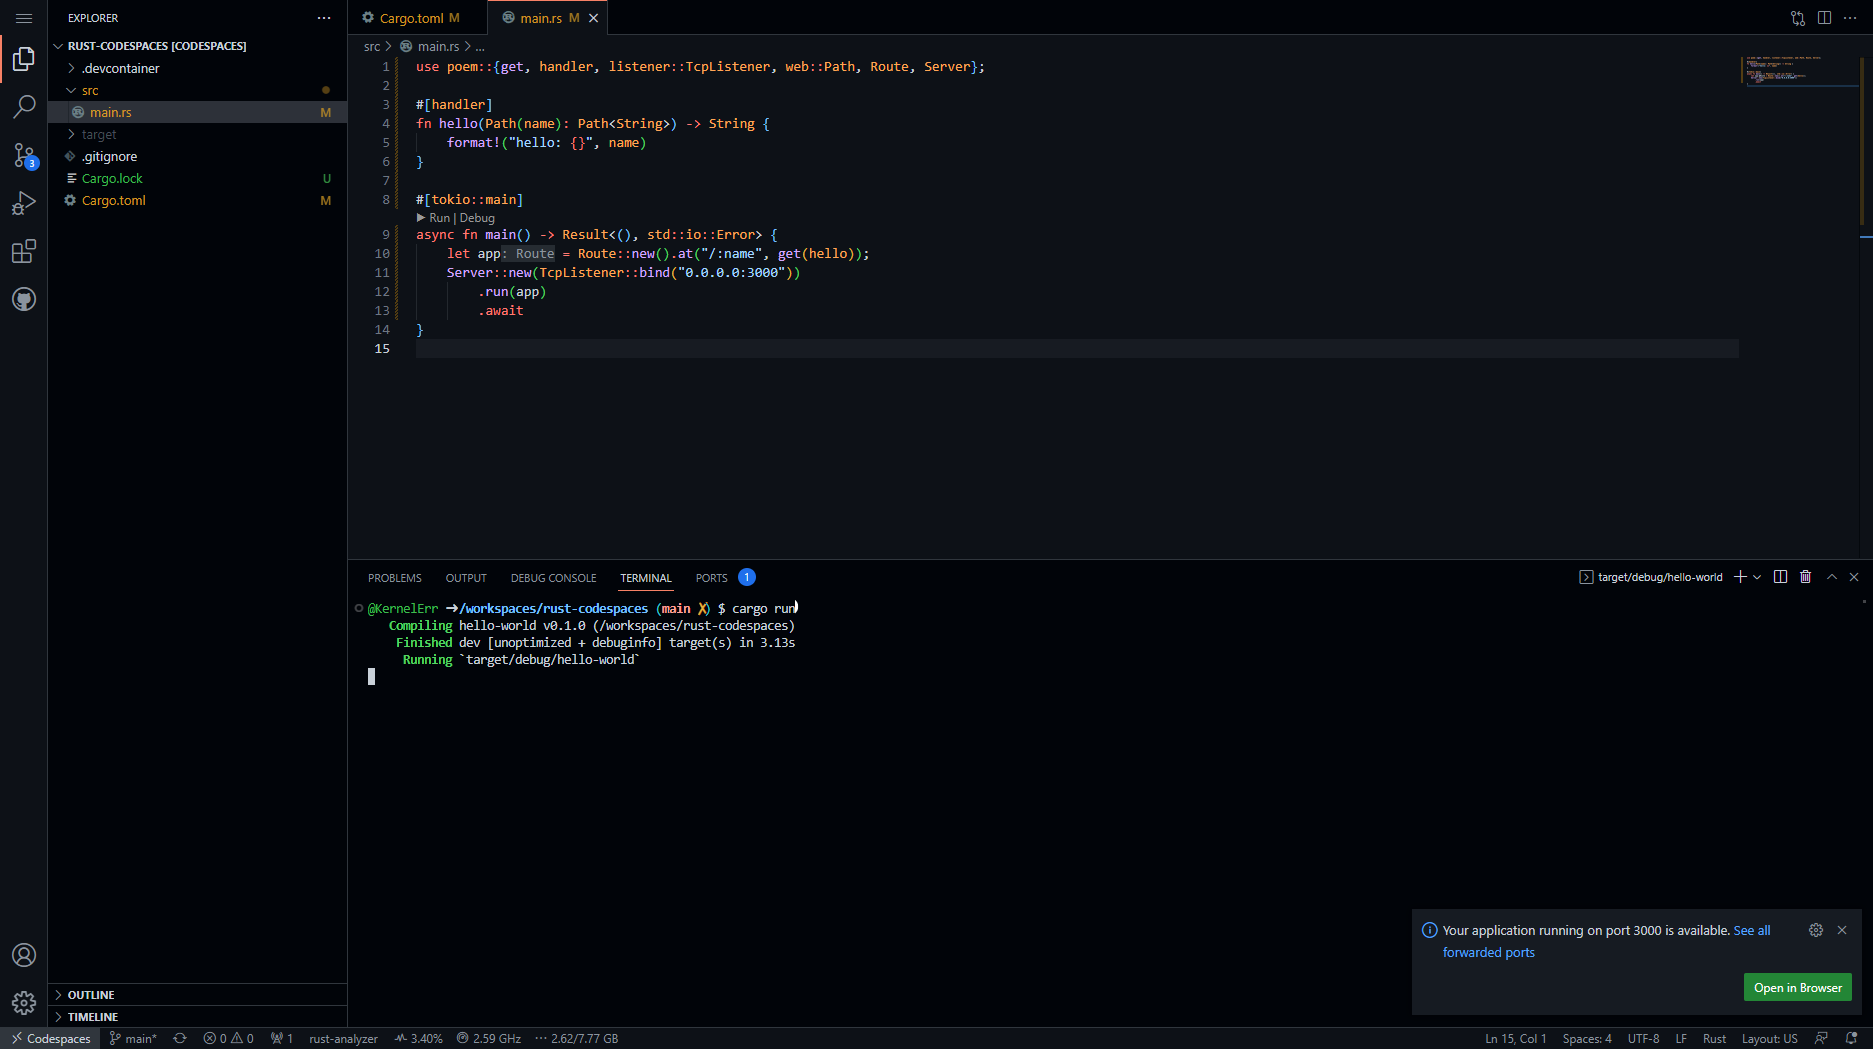Click rust-analyzer status bar item
1873x1049 pixels.
[x=343, y=1038]
